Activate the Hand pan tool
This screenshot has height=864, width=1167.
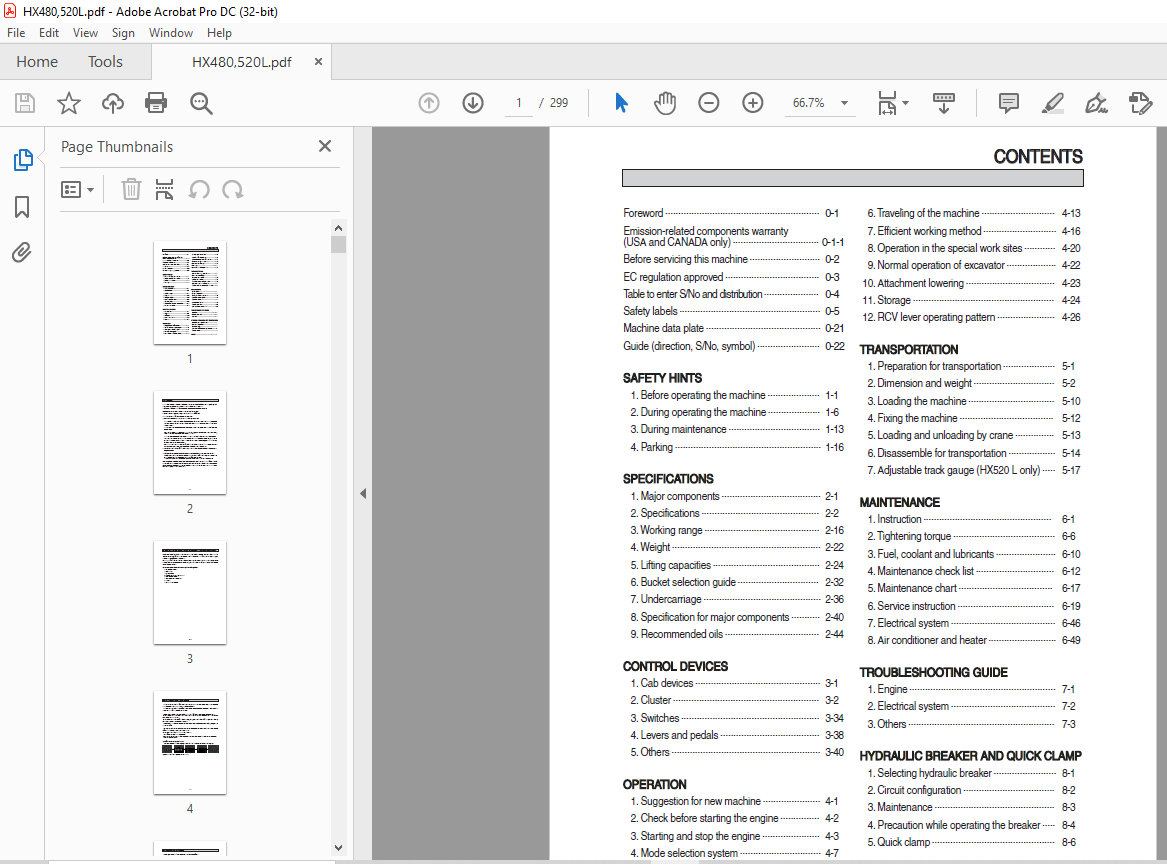coord(665,103)
